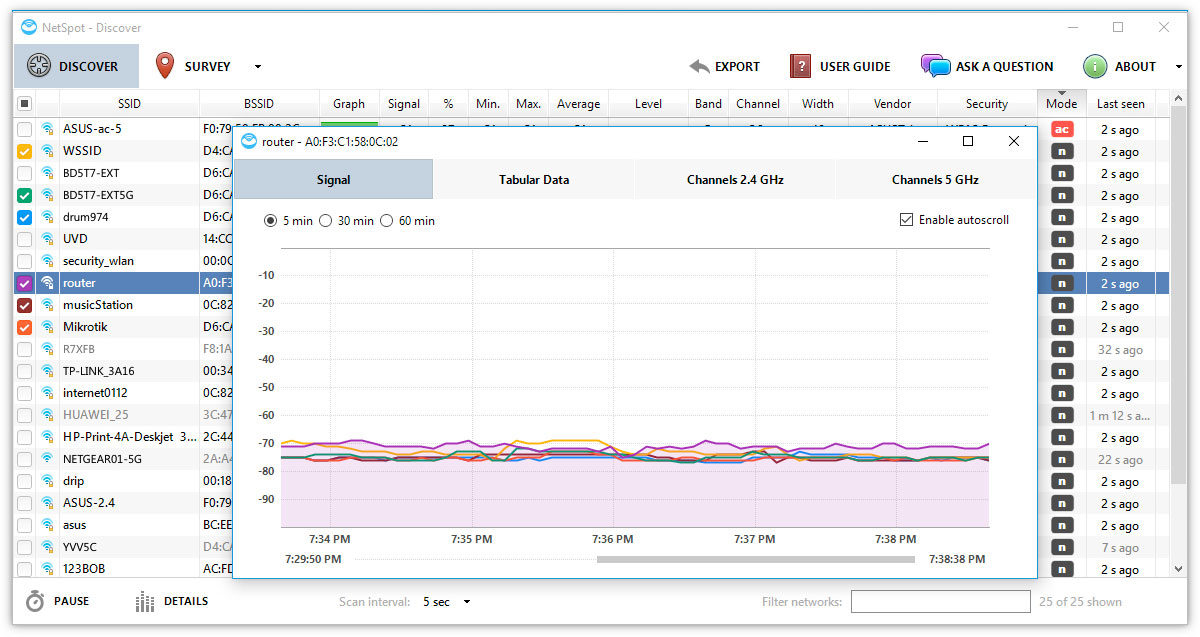Uncheck the orange WSSID checkbox
The width and height of the screenshot is (1200, 637).
24,151
